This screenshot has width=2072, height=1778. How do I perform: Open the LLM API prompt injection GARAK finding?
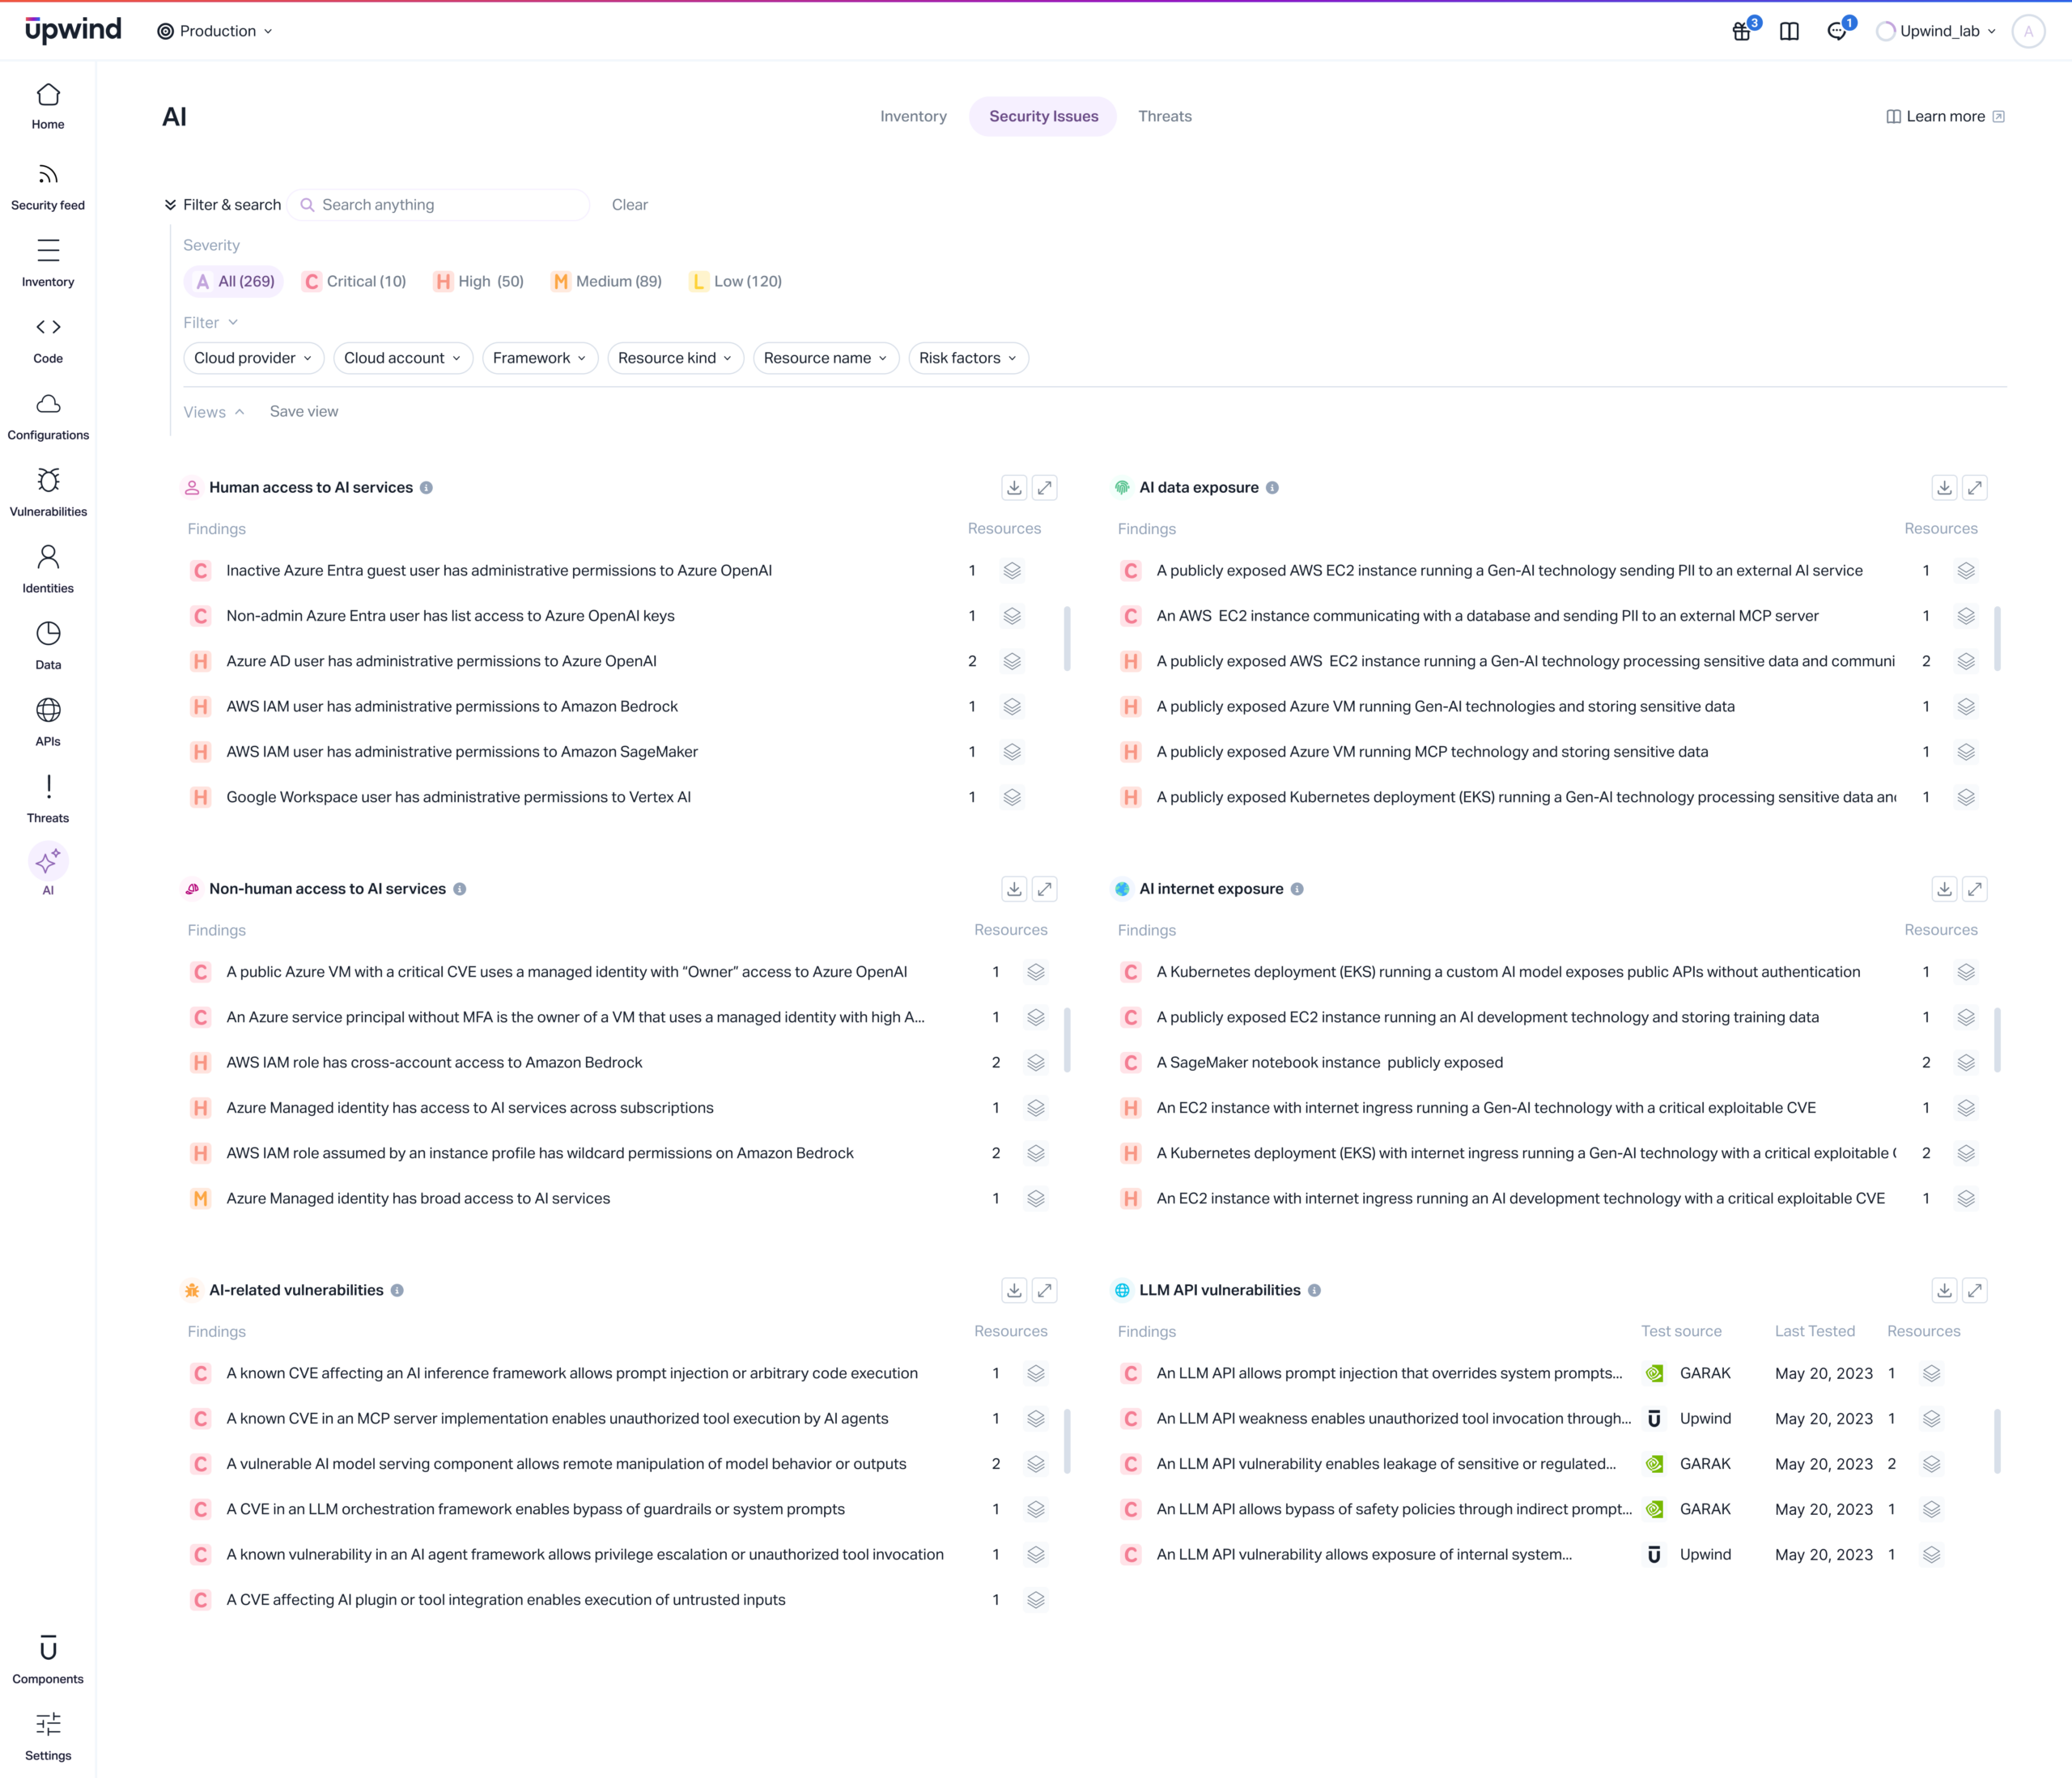click(x=1389, y=1373)
